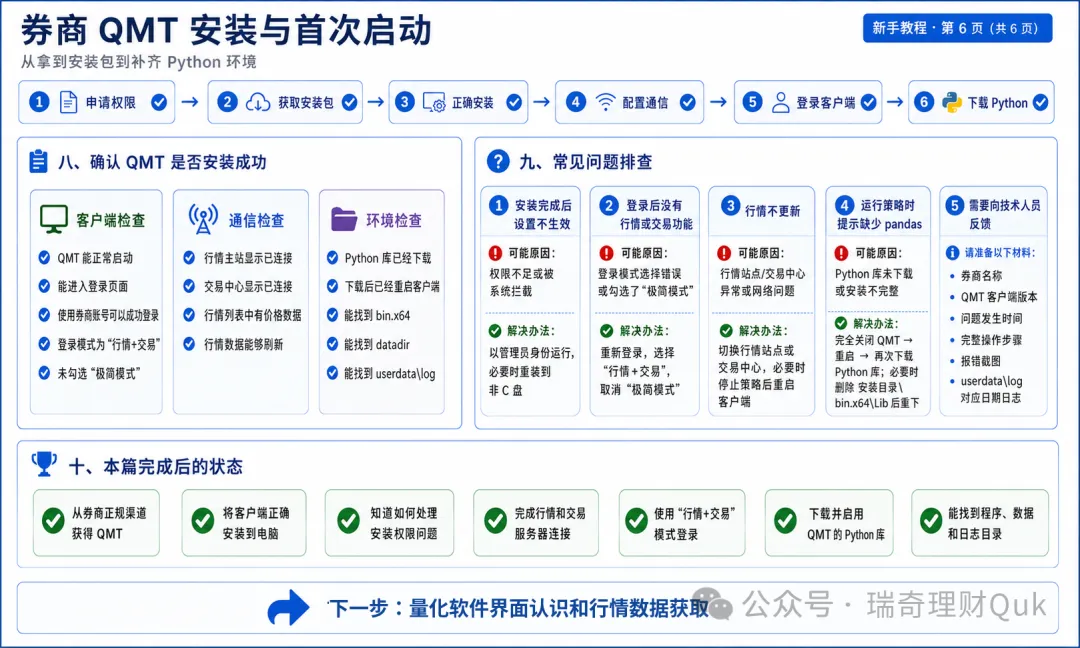The width and height of the screenshot is (1080, 648).
Task: Click the bullet text 报错截图
Action: pos(981,361)
